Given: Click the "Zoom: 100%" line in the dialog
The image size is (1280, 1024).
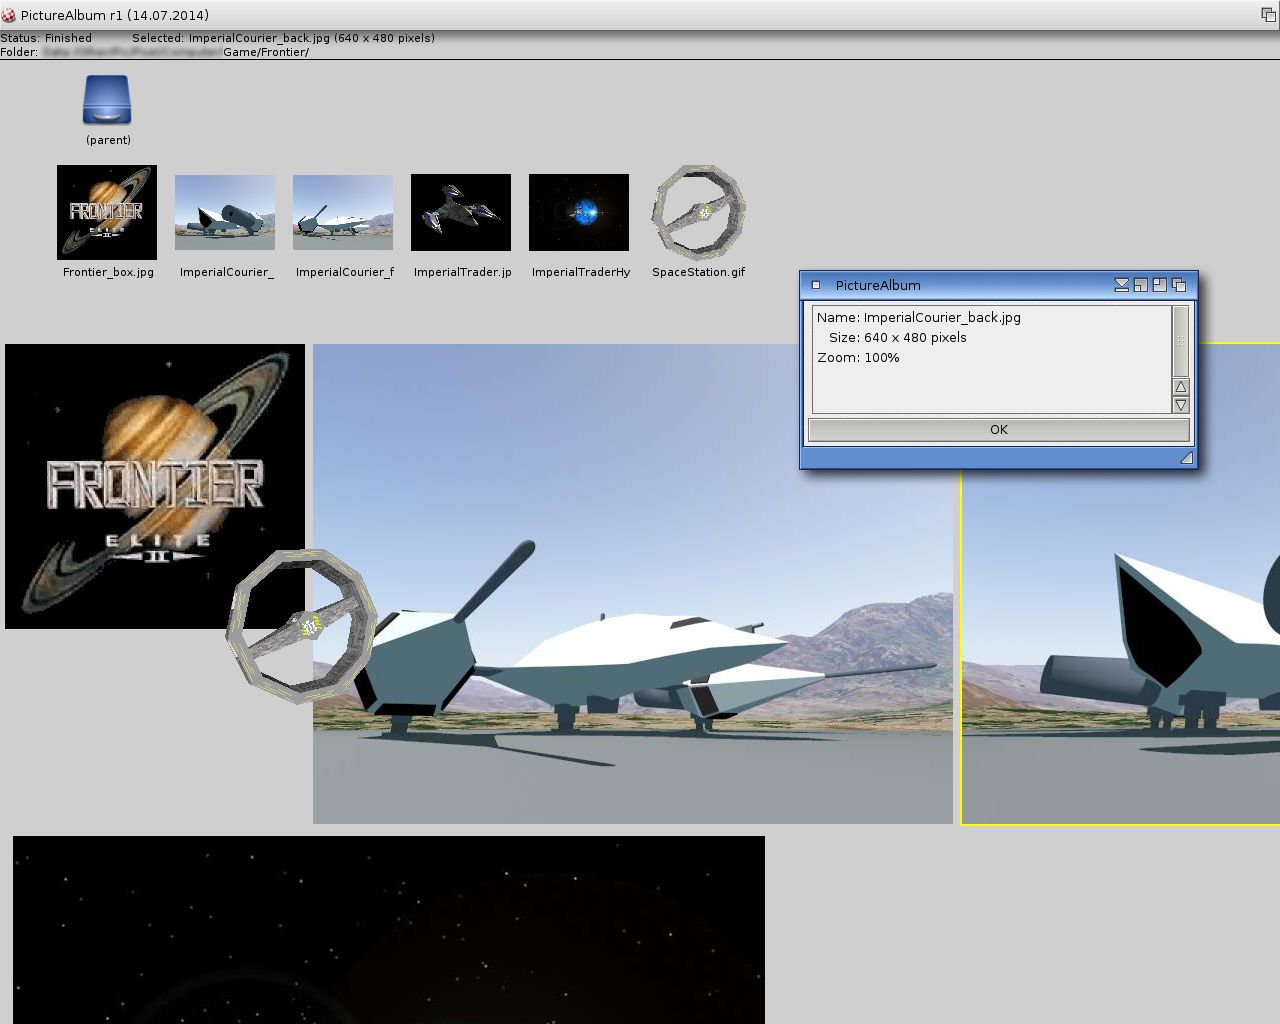Looking at the screenshot, I should coord(858,358).
